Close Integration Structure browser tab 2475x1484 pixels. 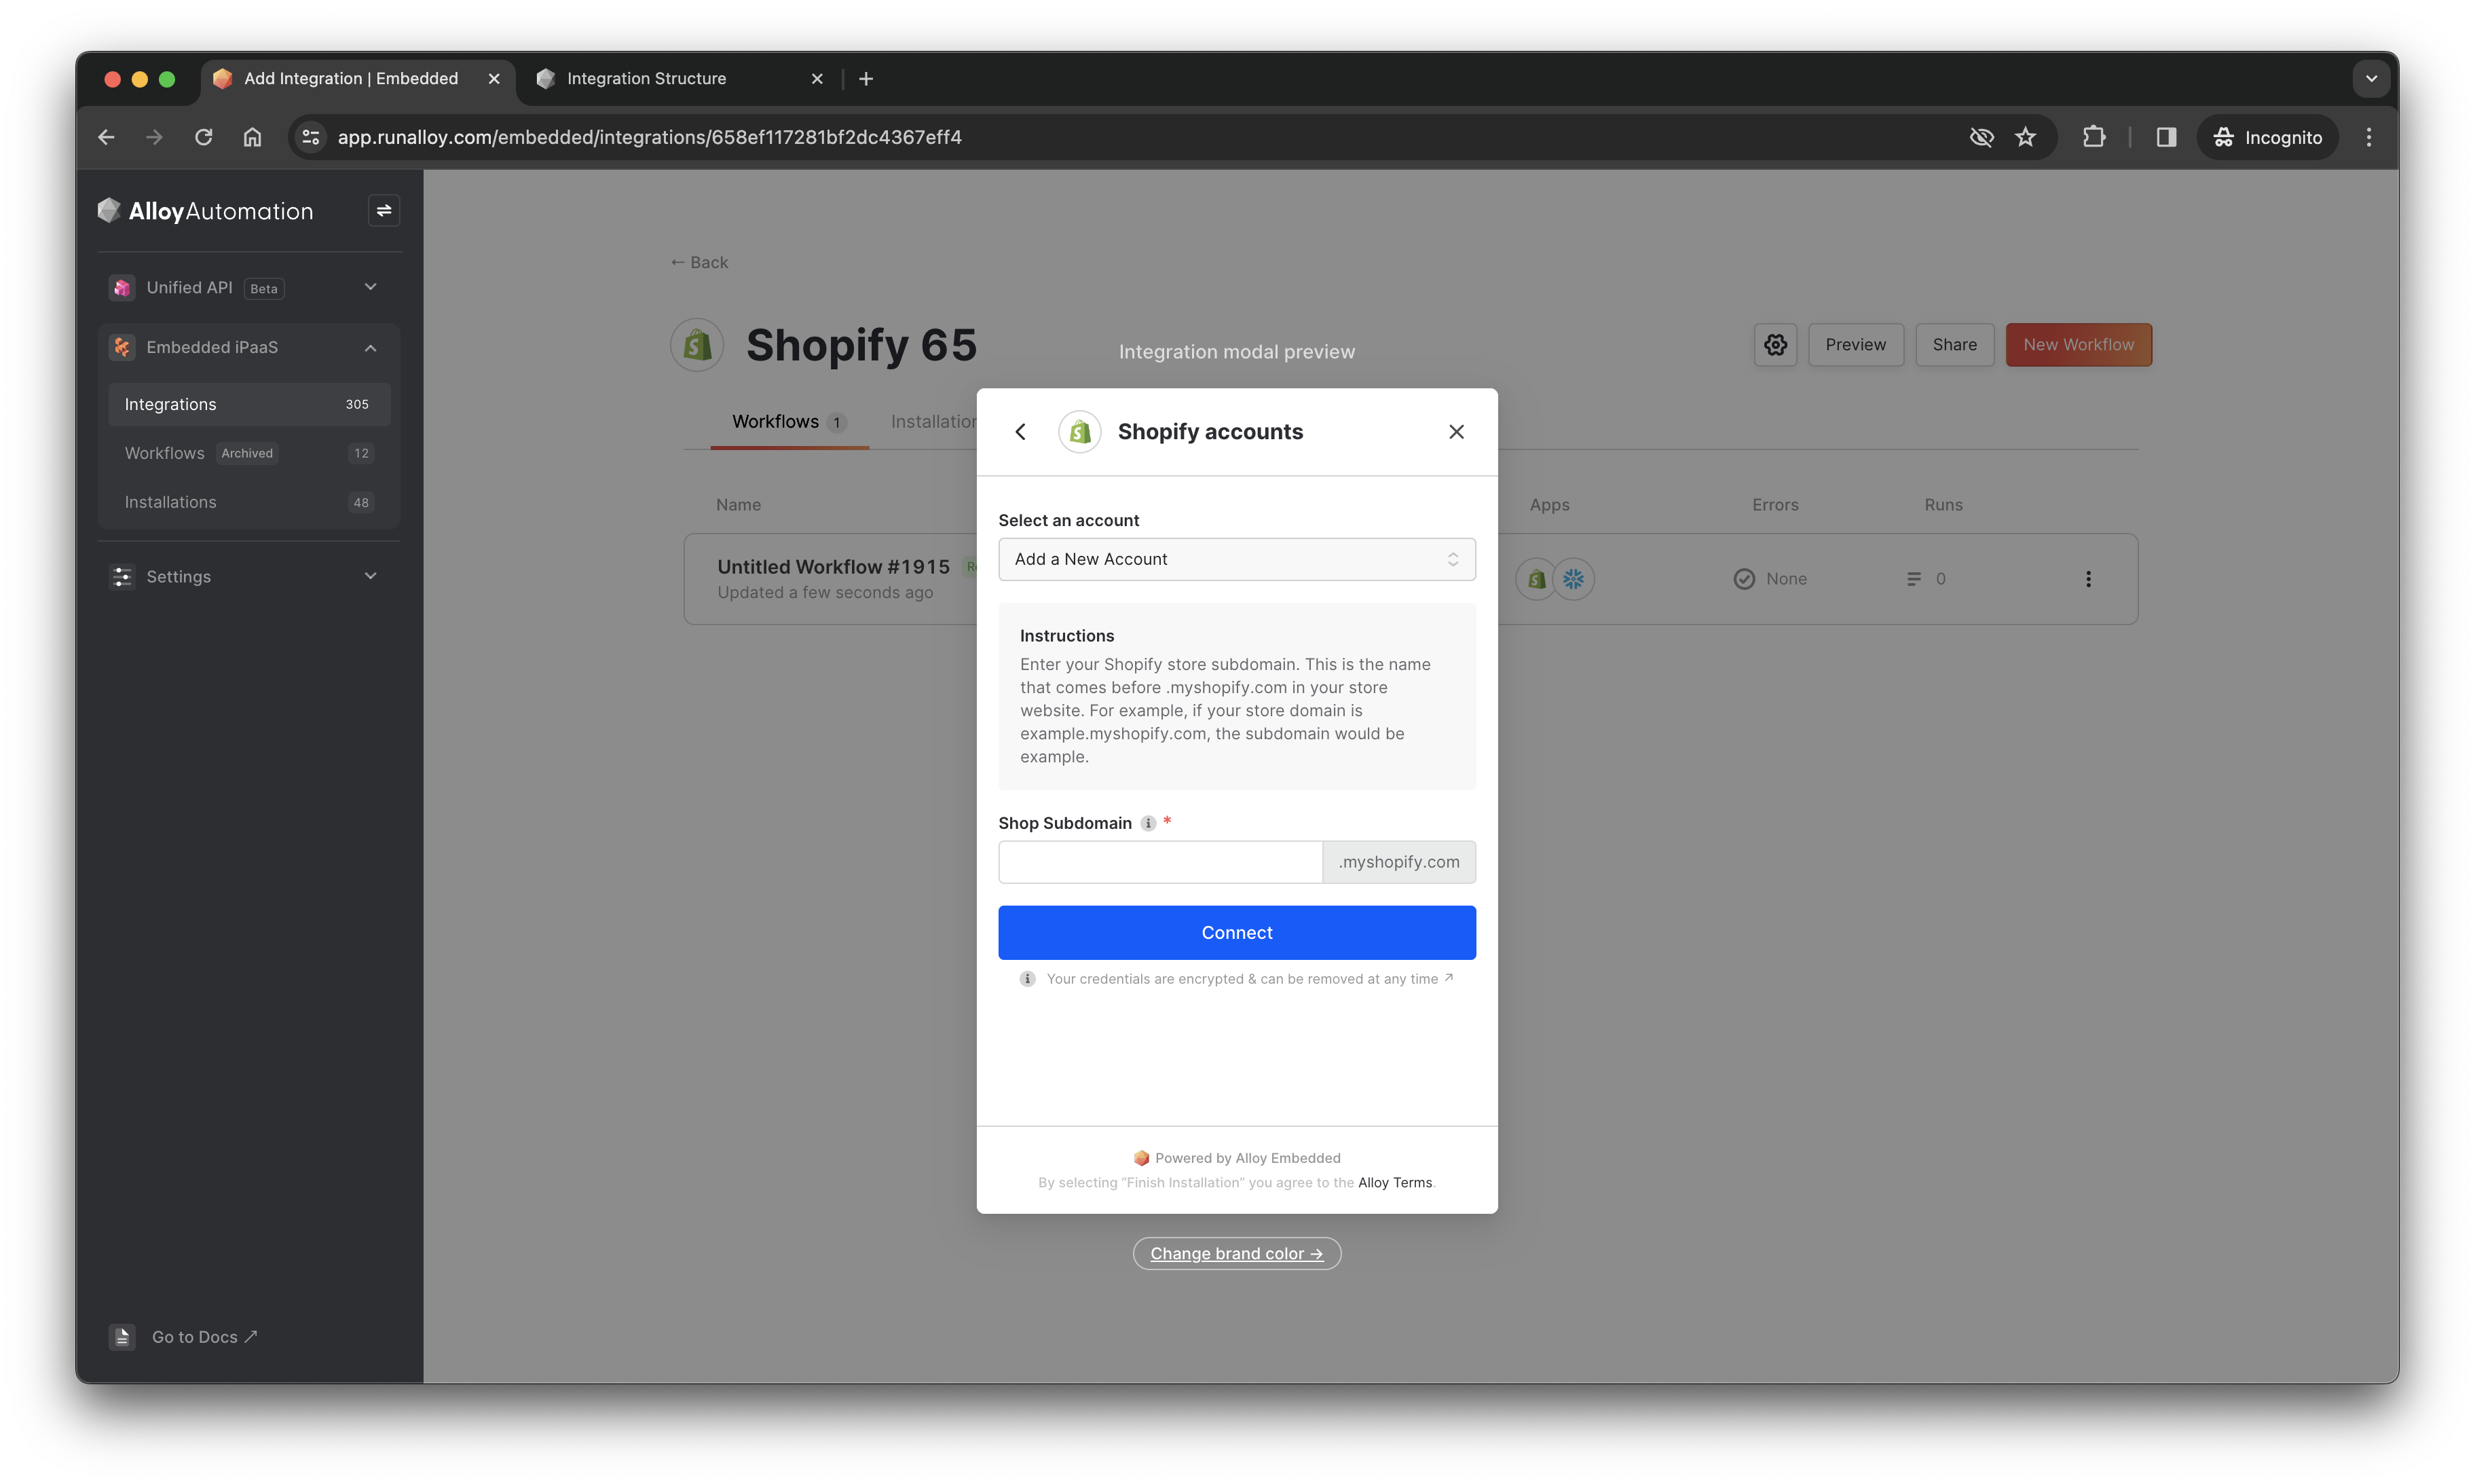pos(816,78)
